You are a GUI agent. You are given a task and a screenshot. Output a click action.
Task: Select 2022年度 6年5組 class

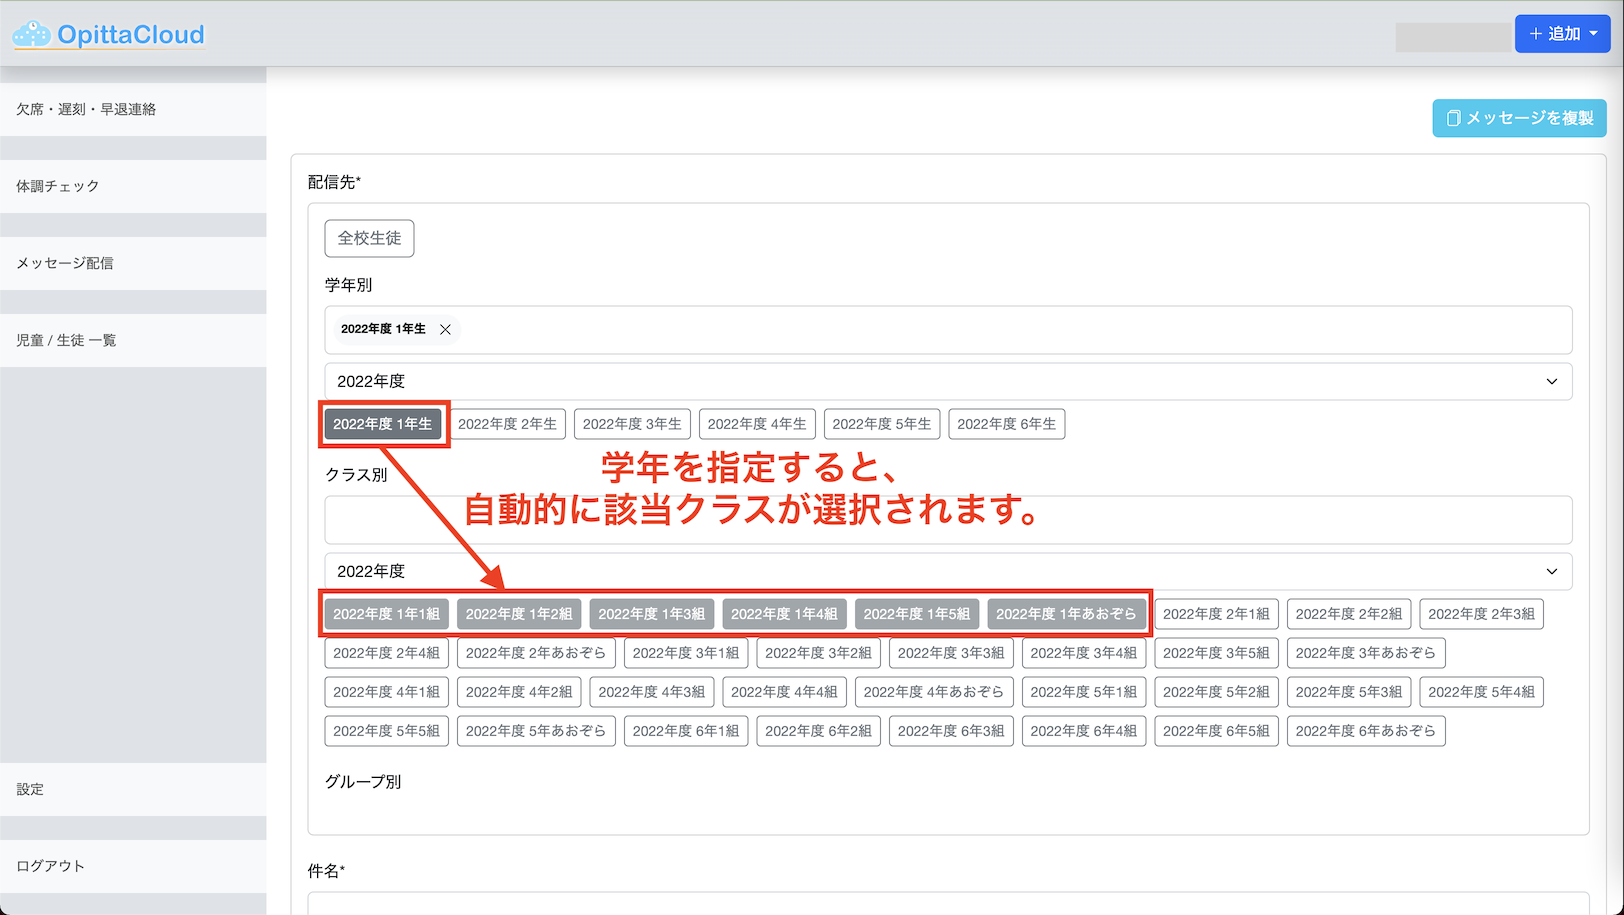coord(1216,731)
